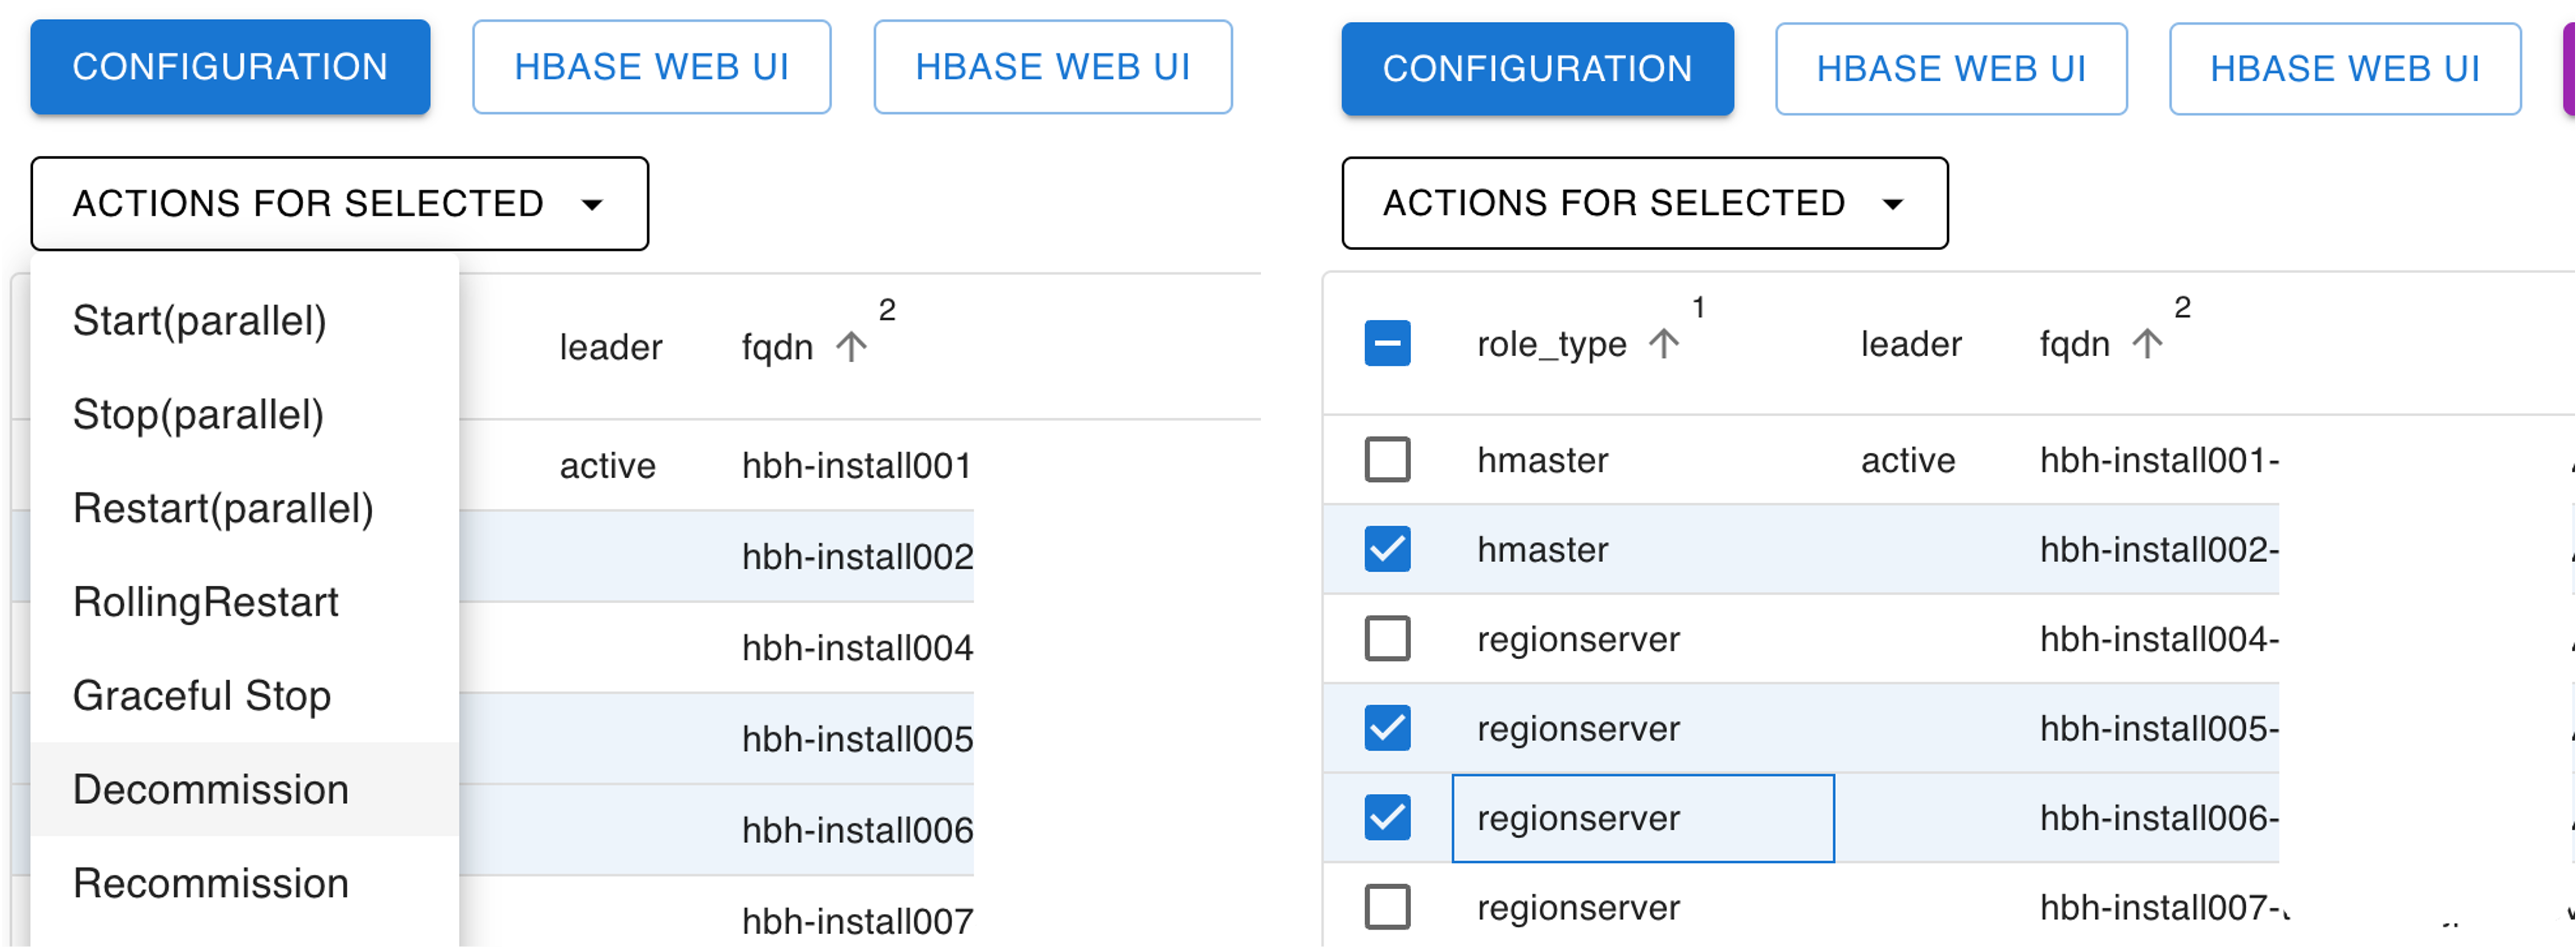Viewport: 2576px width, 948px height.
Task: Pick Graceful Stop from the menu
Action: pyautogui.click(x=245, y=696)
